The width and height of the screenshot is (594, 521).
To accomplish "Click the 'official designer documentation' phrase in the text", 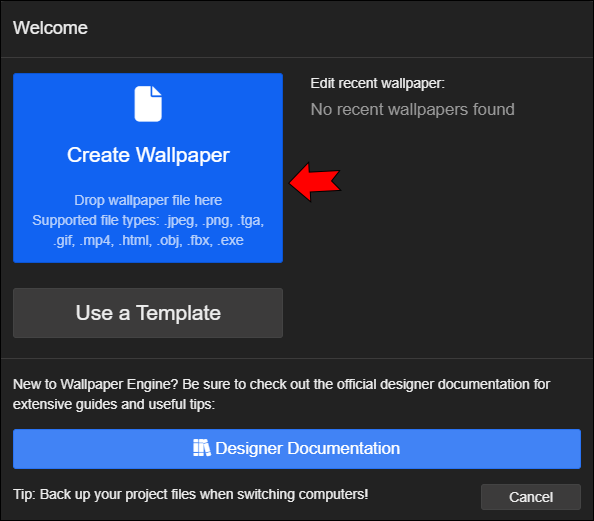I will point(434,384).
